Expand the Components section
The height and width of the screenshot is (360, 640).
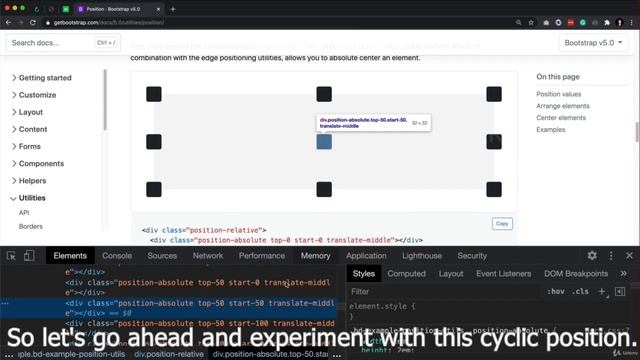click(38, 163)
